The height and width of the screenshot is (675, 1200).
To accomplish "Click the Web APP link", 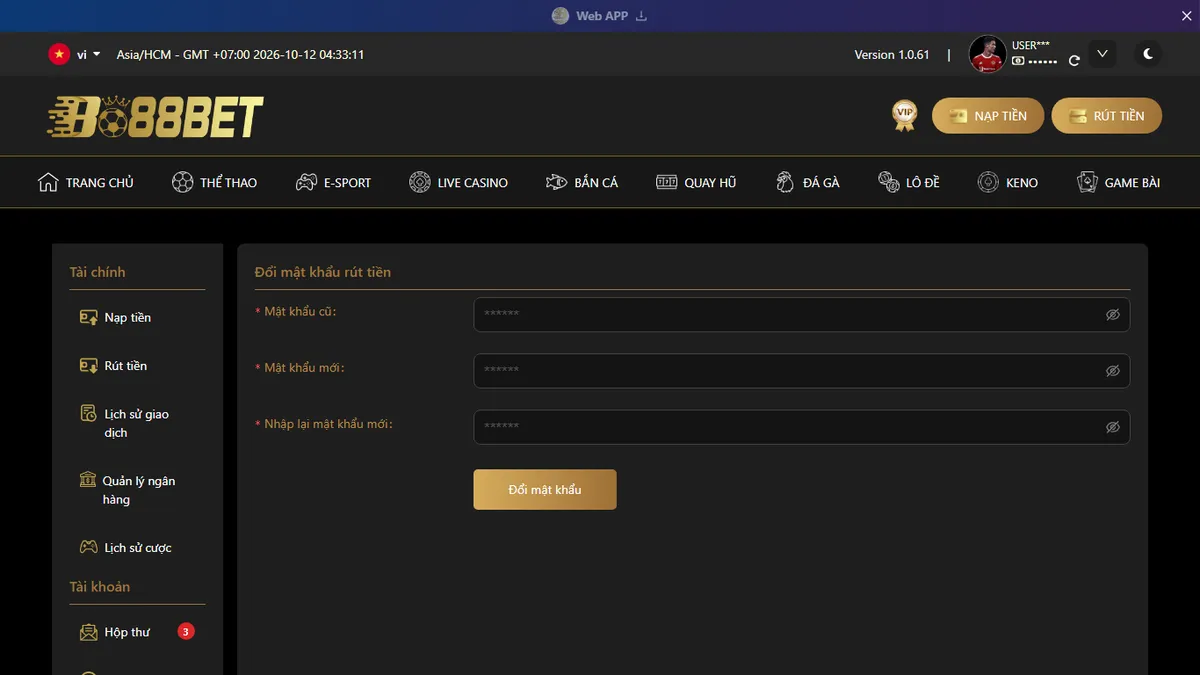I will [602, 16].
